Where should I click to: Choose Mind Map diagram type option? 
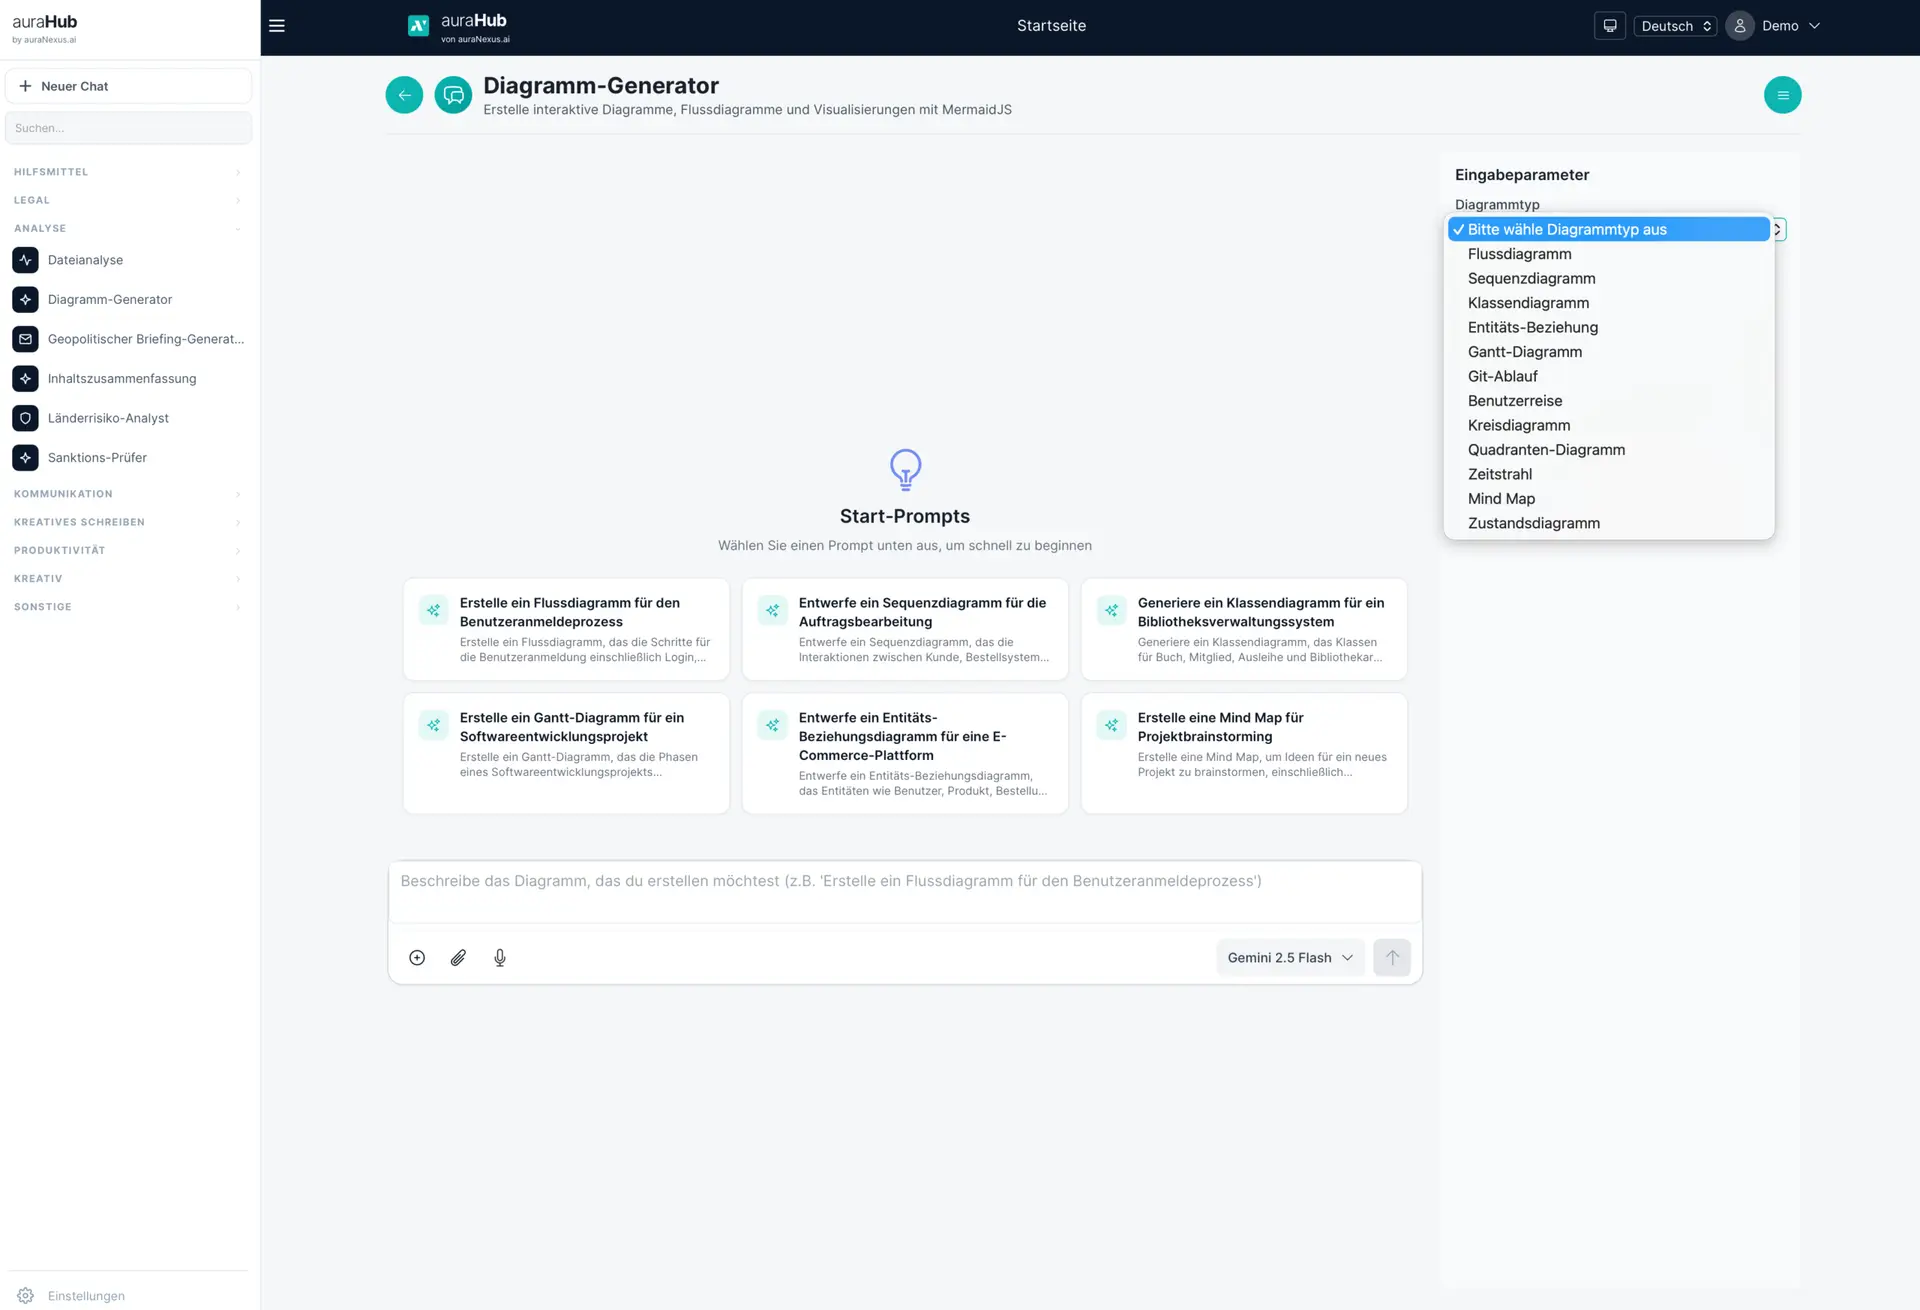point(1501,499)
